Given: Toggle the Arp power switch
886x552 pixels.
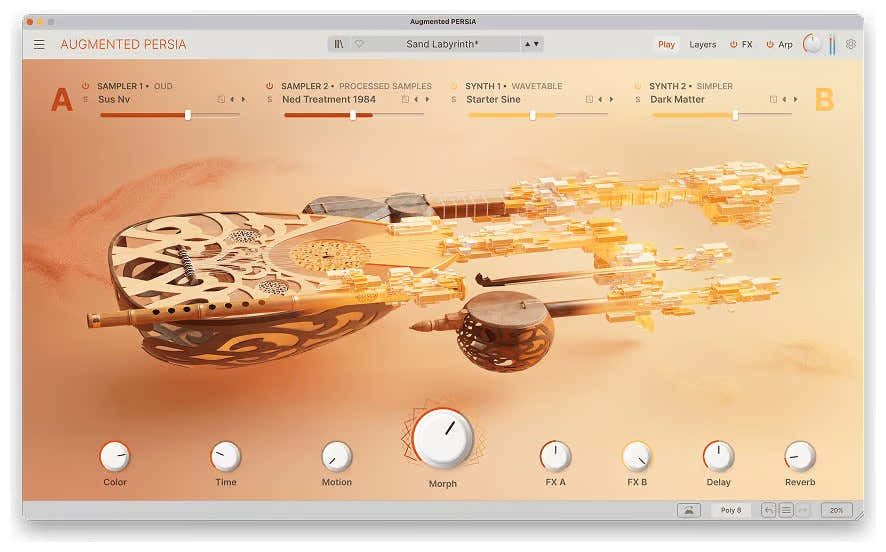Looking at the screenshot, I should point(770,44).
